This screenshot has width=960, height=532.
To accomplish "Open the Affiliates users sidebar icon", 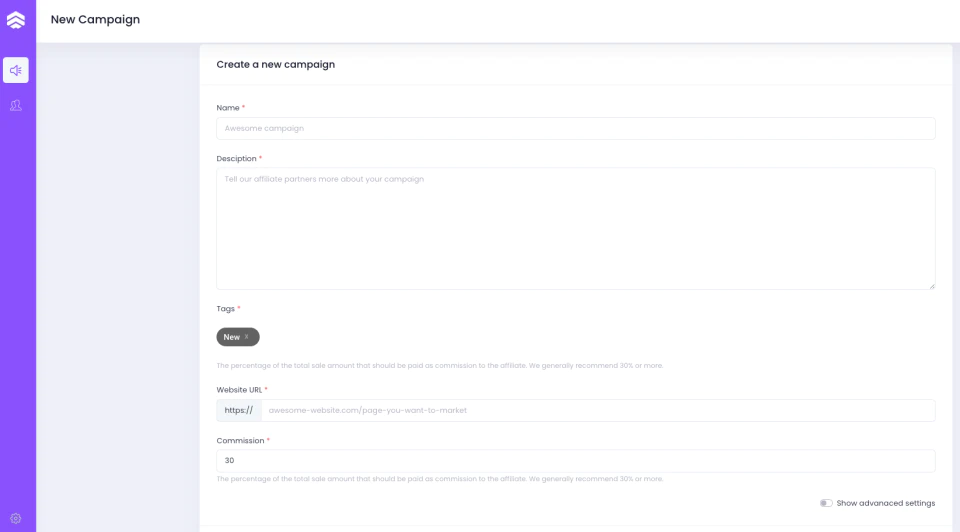I will point(16,105).
